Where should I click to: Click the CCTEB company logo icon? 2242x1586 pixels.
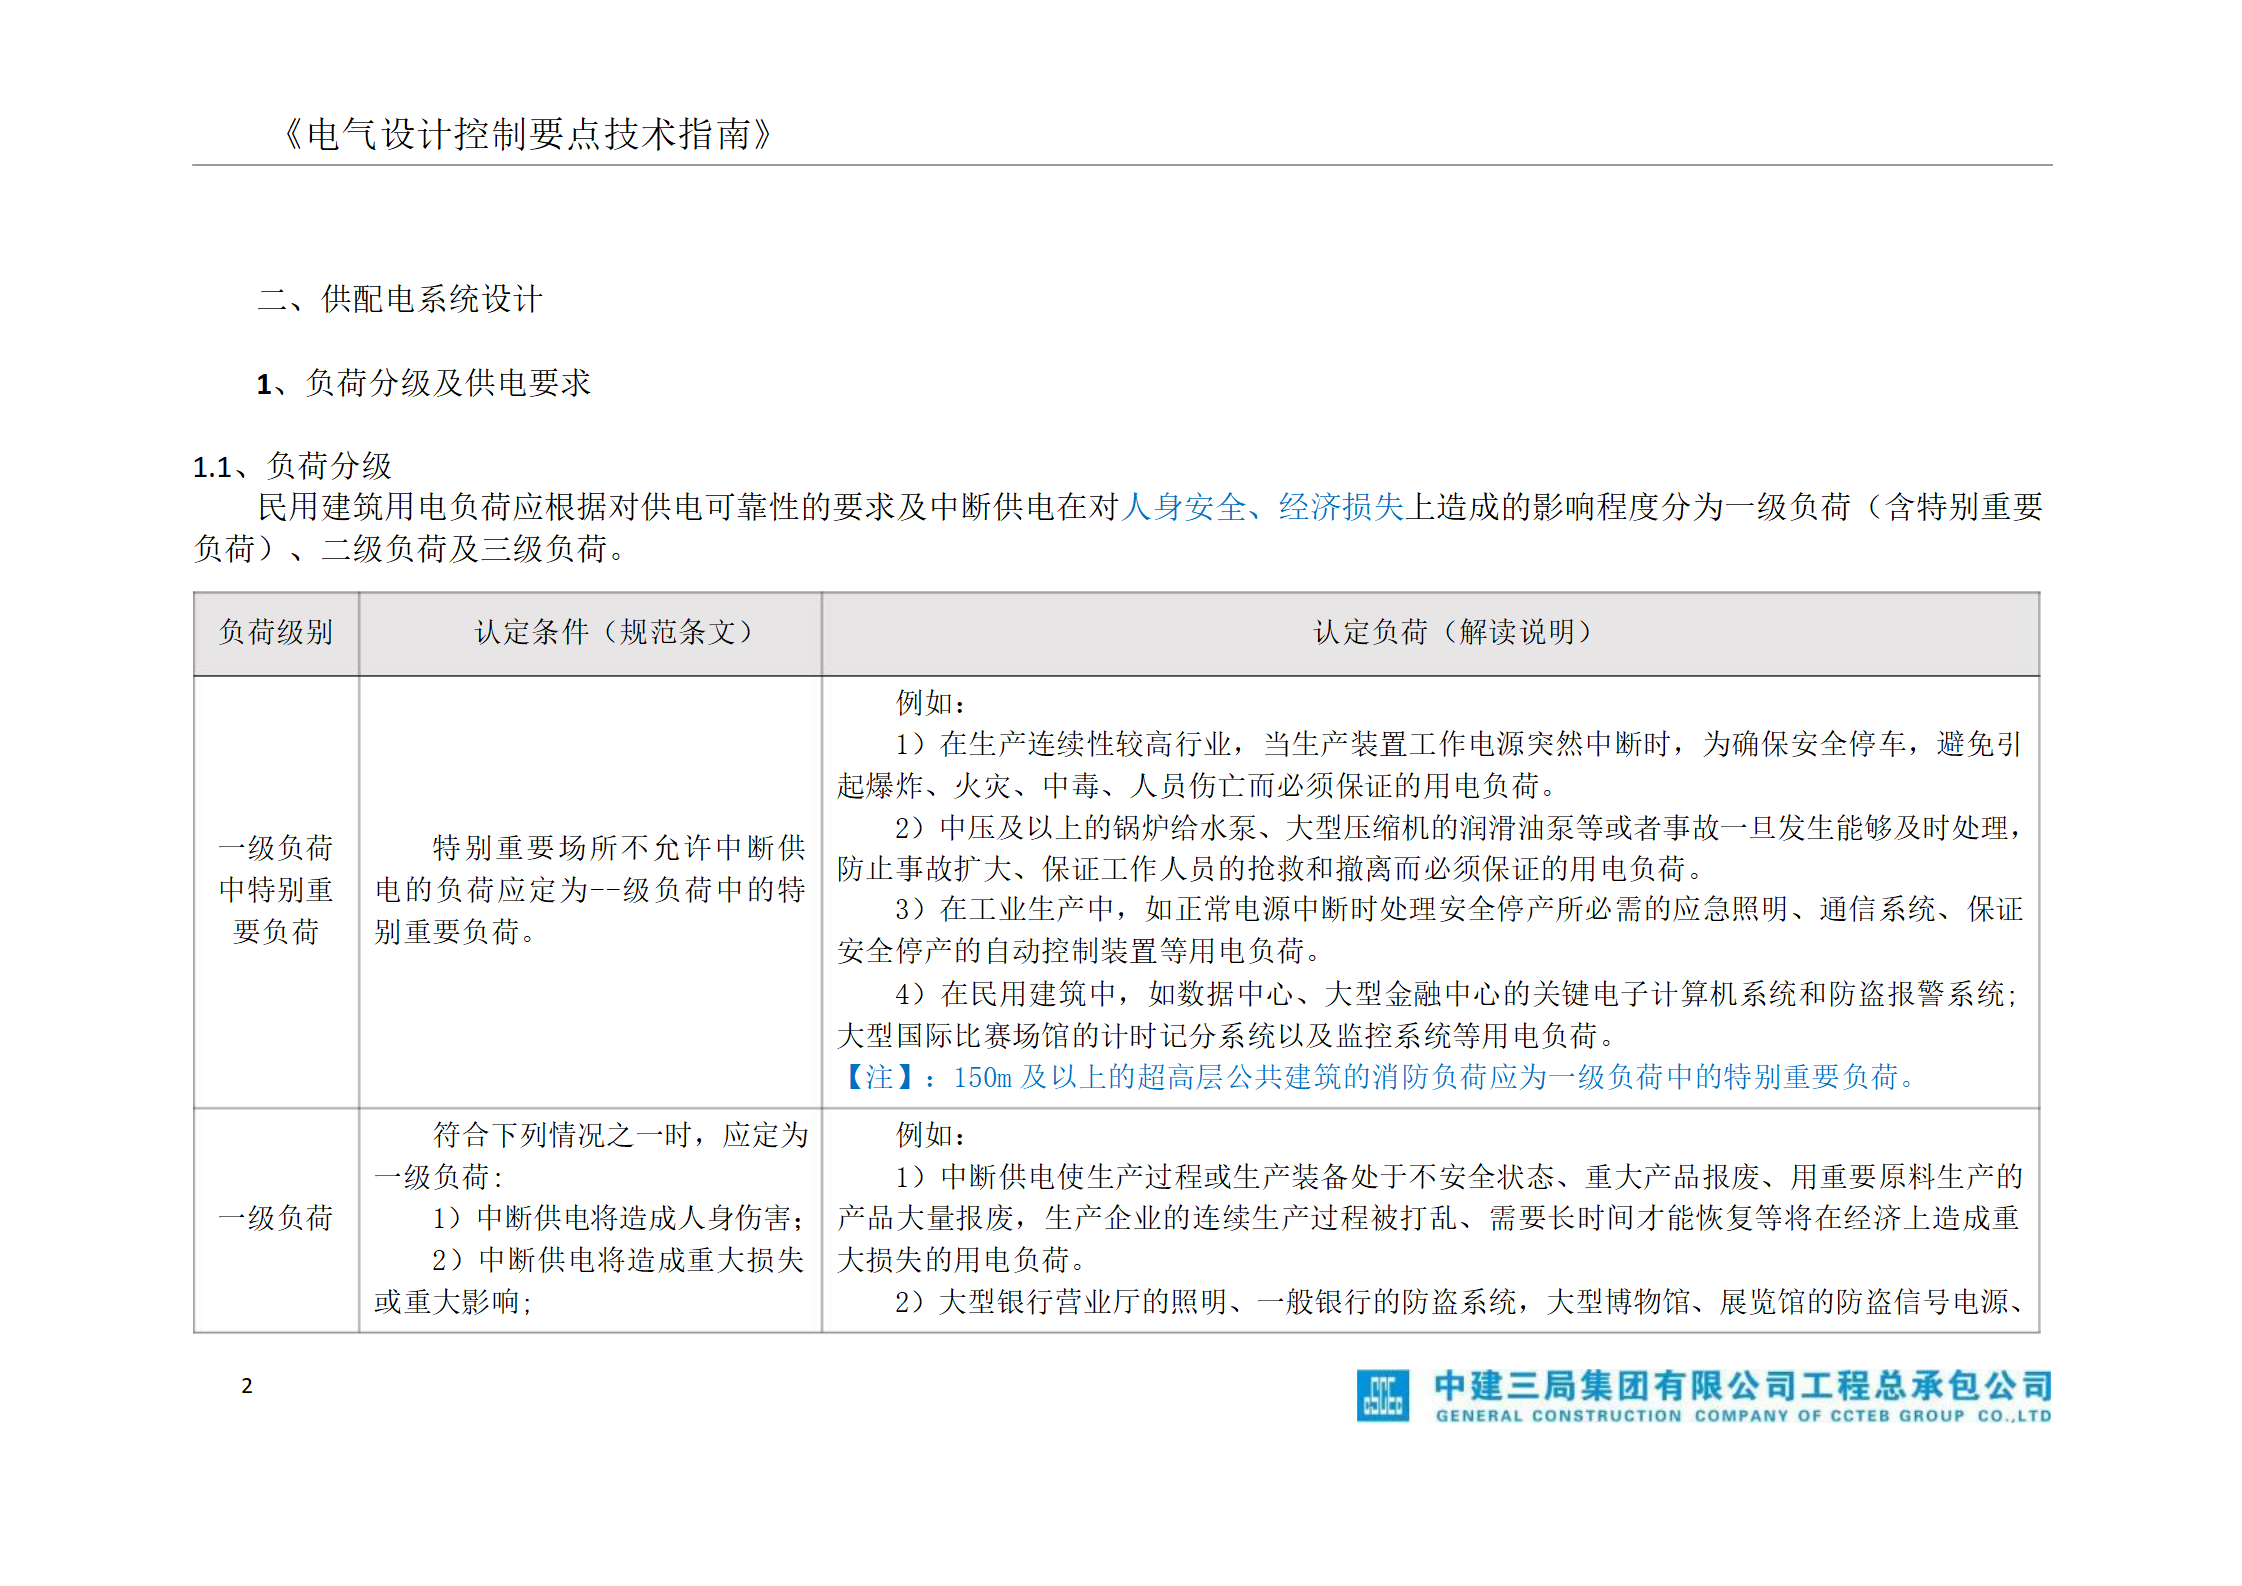pyautogui.click(x=1382, y=1395)
